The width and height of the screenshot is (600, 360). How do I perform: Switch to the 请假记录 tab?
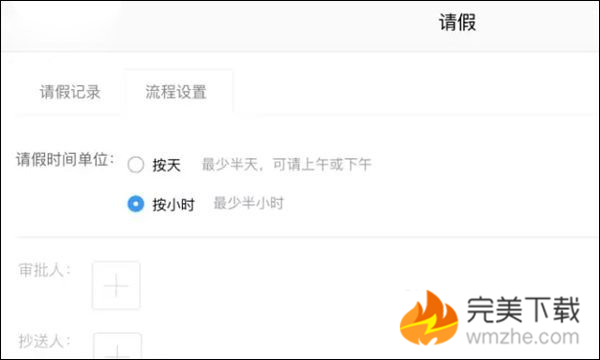click(x=70, y=92)
